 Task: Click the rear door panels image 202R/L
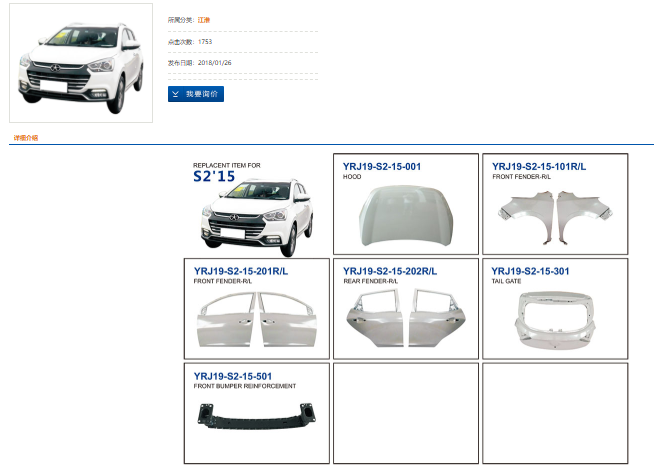coord(406,318)
